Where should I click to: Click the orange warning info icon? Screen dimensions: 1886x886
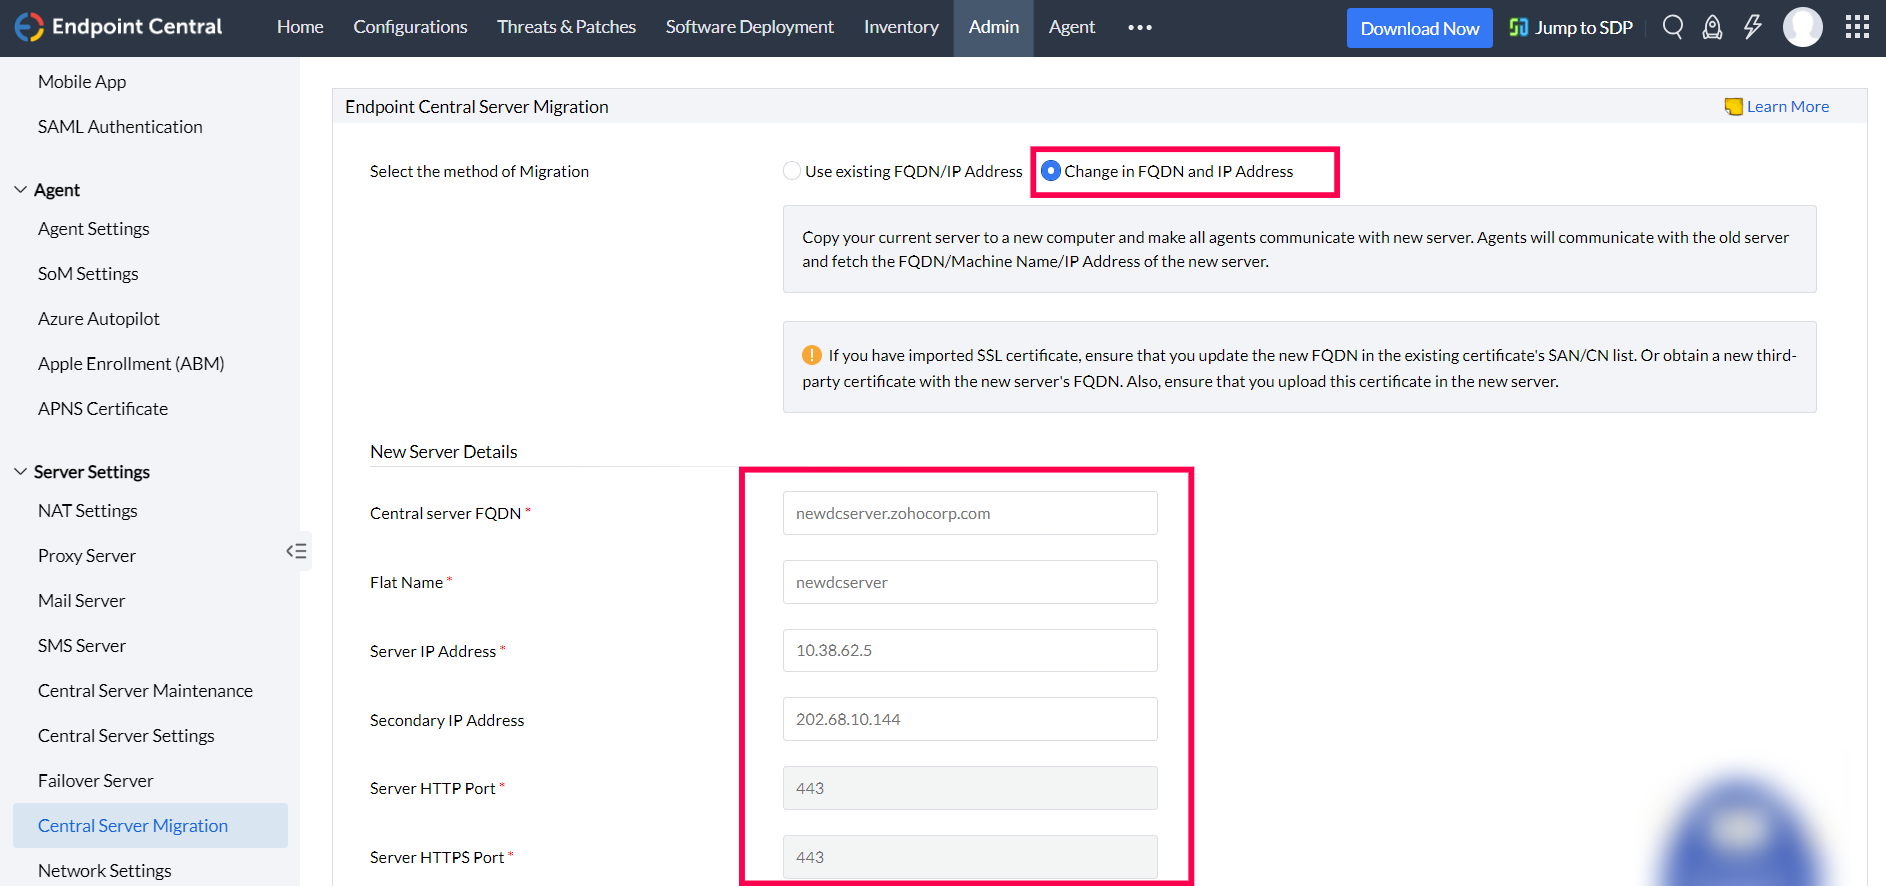(812, 355)
